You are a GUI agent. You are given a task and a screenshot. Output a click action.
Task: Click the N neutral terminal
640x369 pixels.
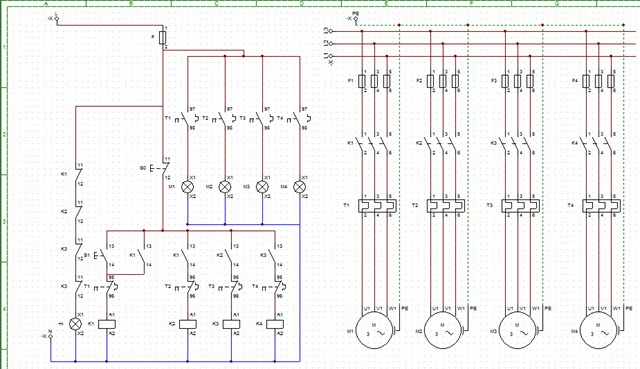50,336
